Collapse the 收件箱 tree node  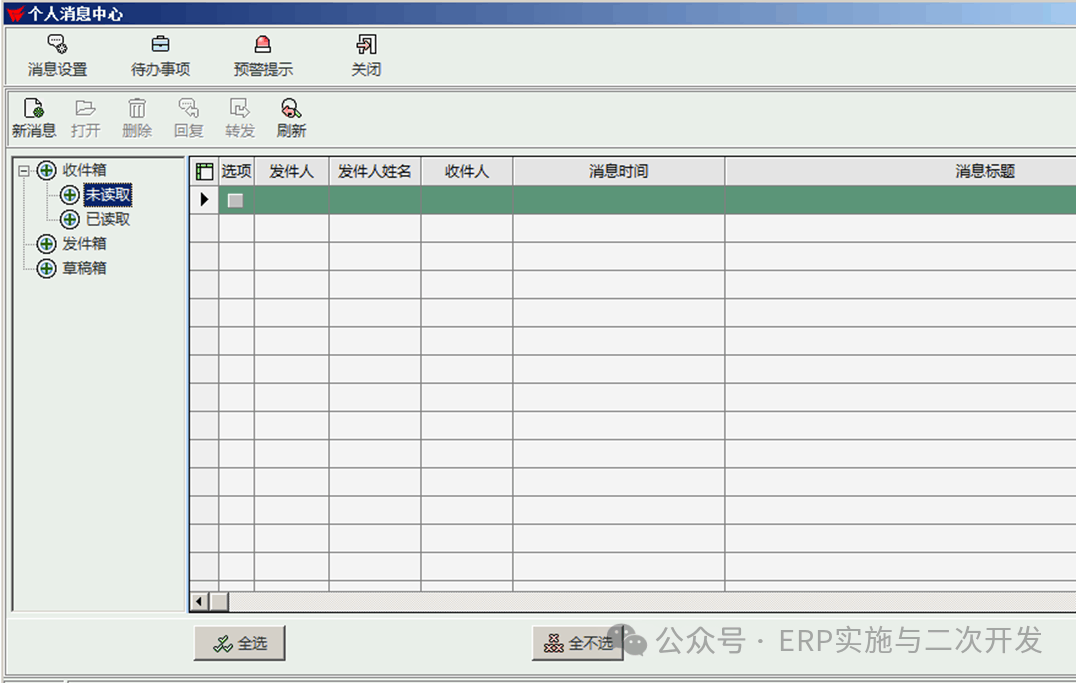(24, 171)
